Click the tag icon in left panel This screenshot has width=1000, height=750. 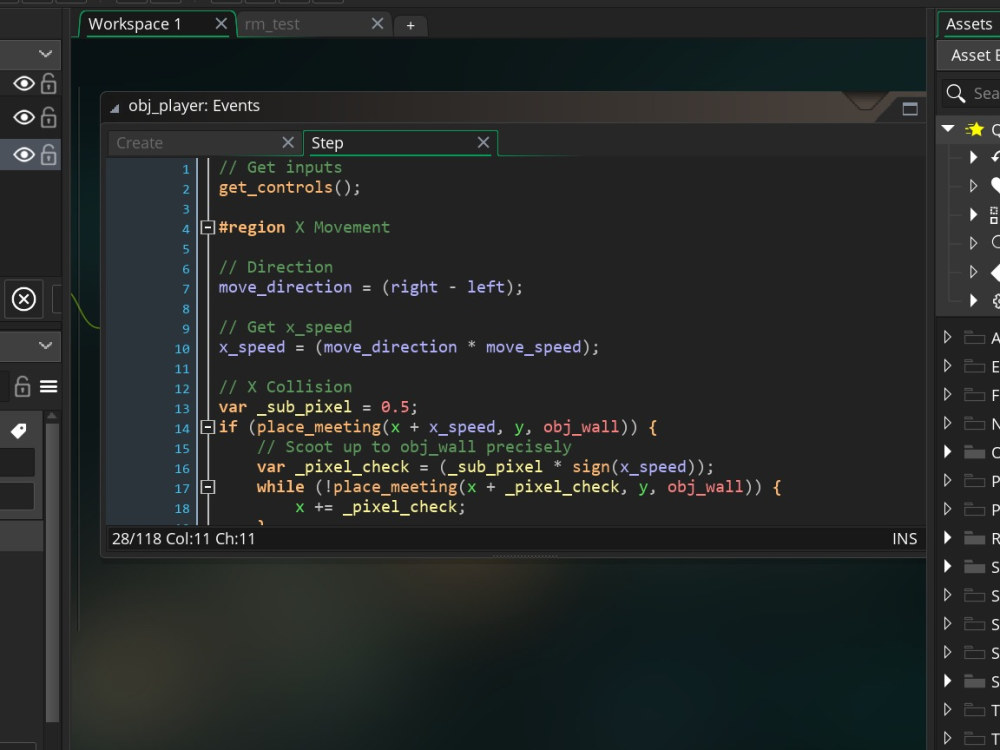pyautogui.click(x=18, y=431)
